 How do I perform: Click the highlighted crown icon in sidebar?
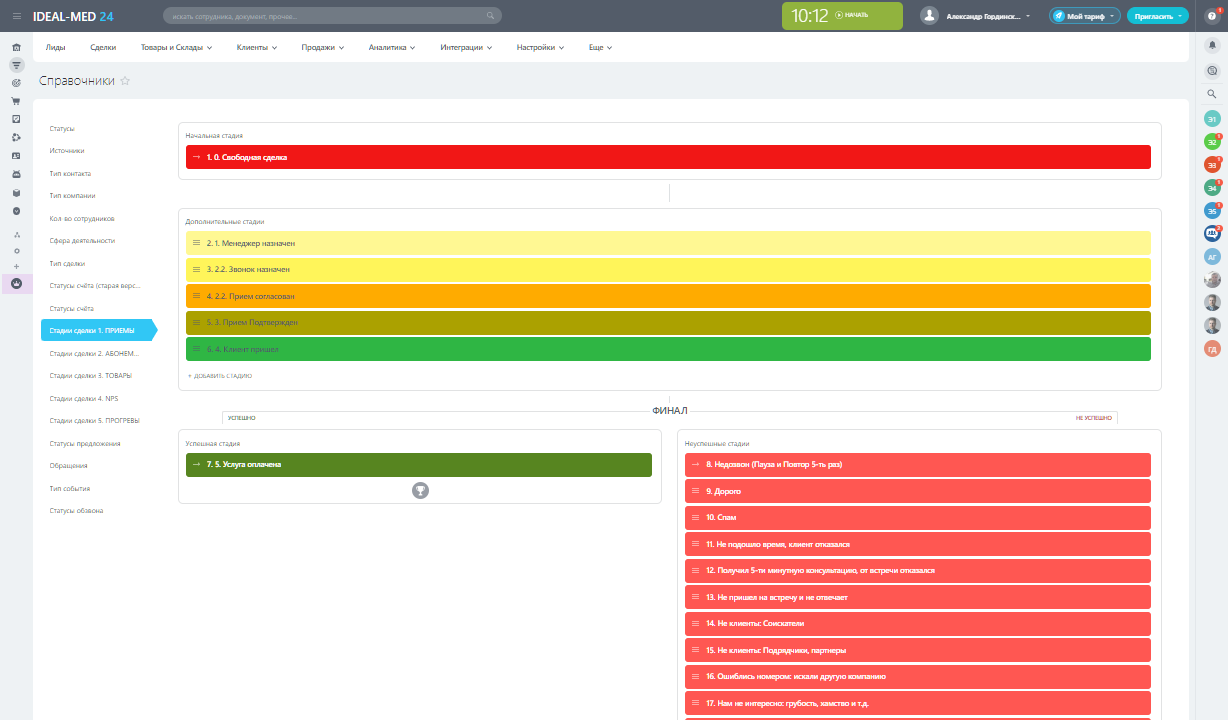coord(16,284)
